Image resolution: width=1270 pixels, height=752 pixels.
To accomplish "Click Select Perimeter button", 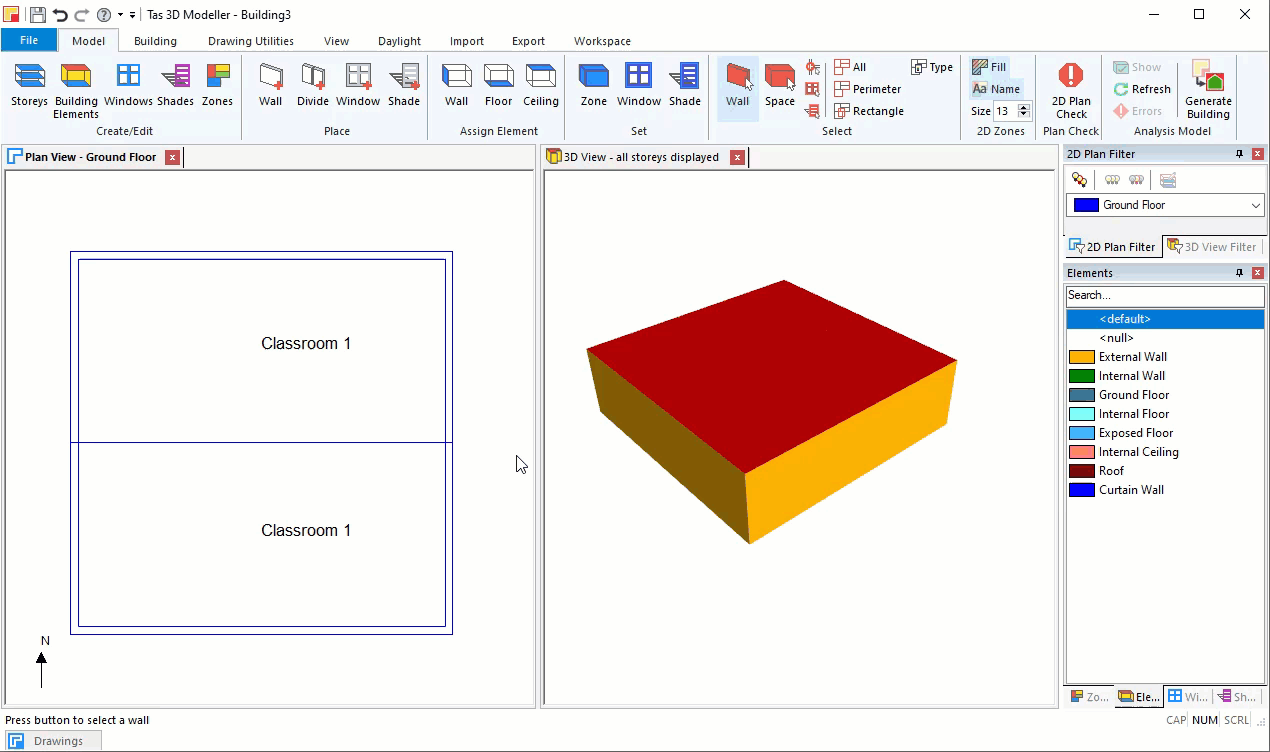I will (867, 89).
